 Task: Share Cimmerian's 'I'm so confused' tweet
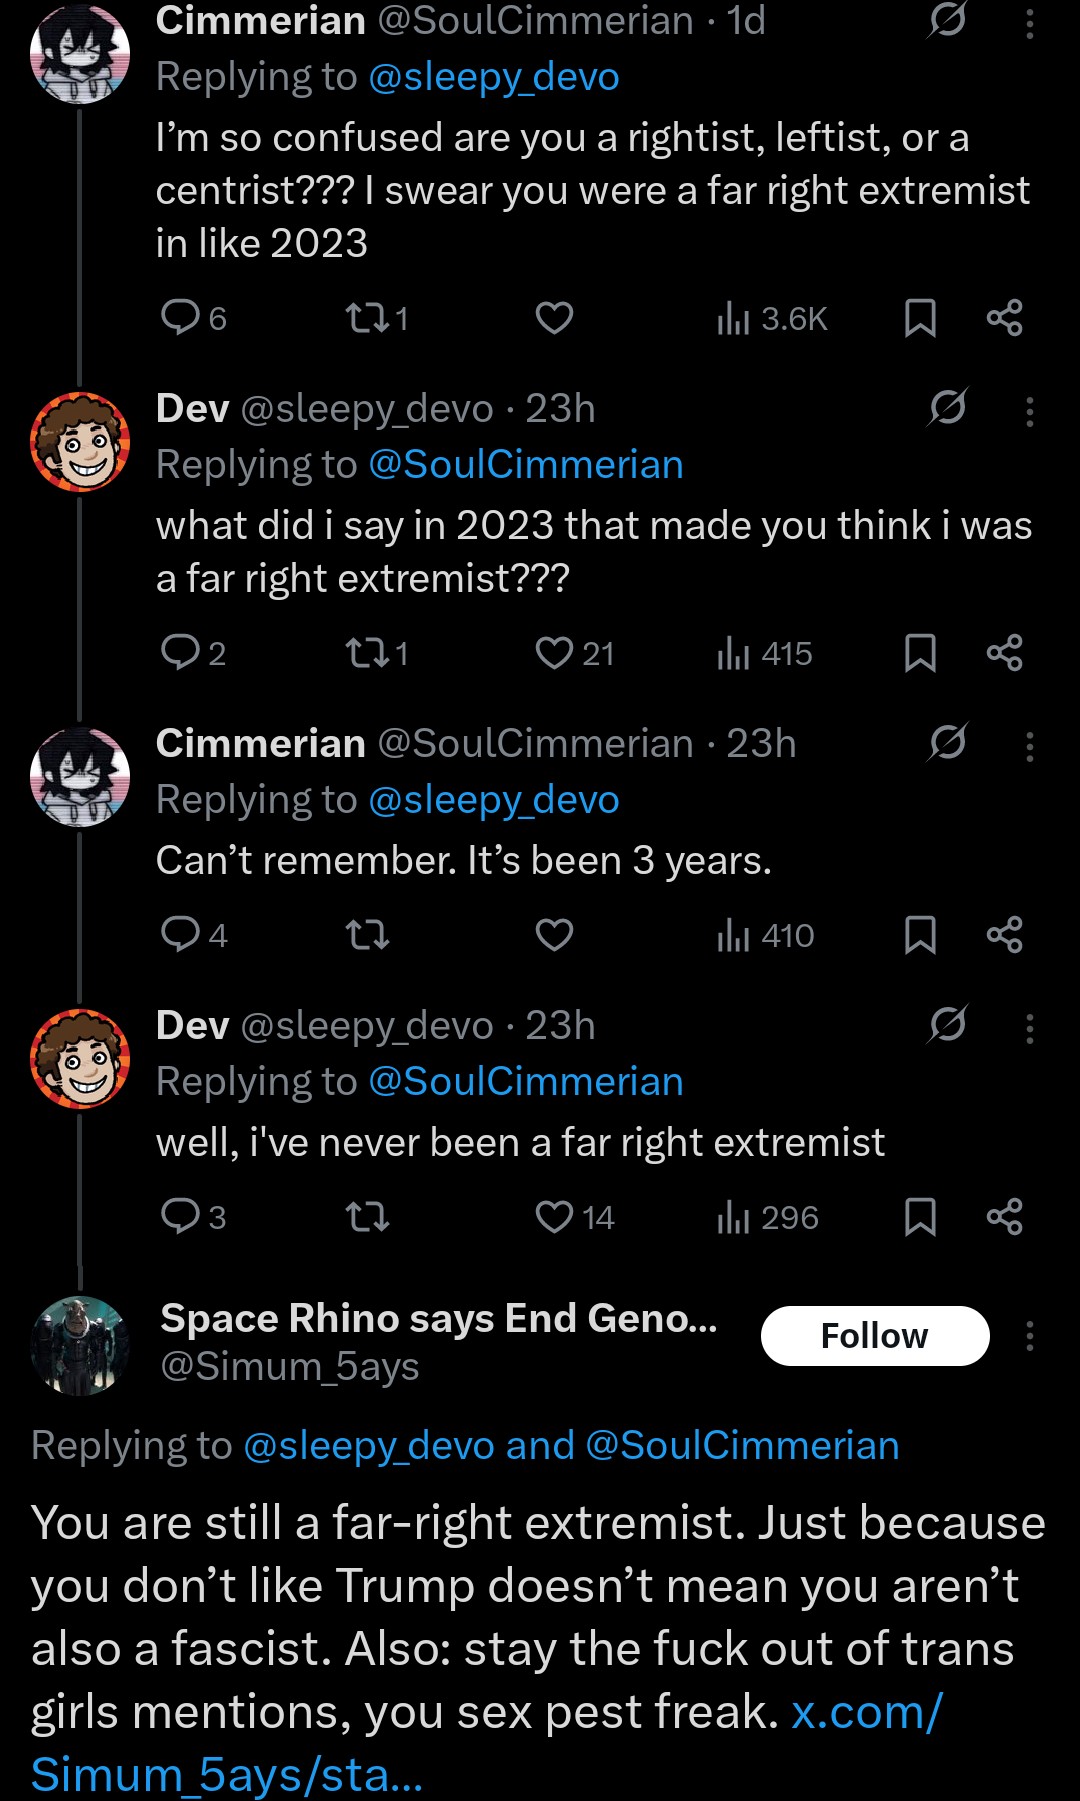point(1004,318)
